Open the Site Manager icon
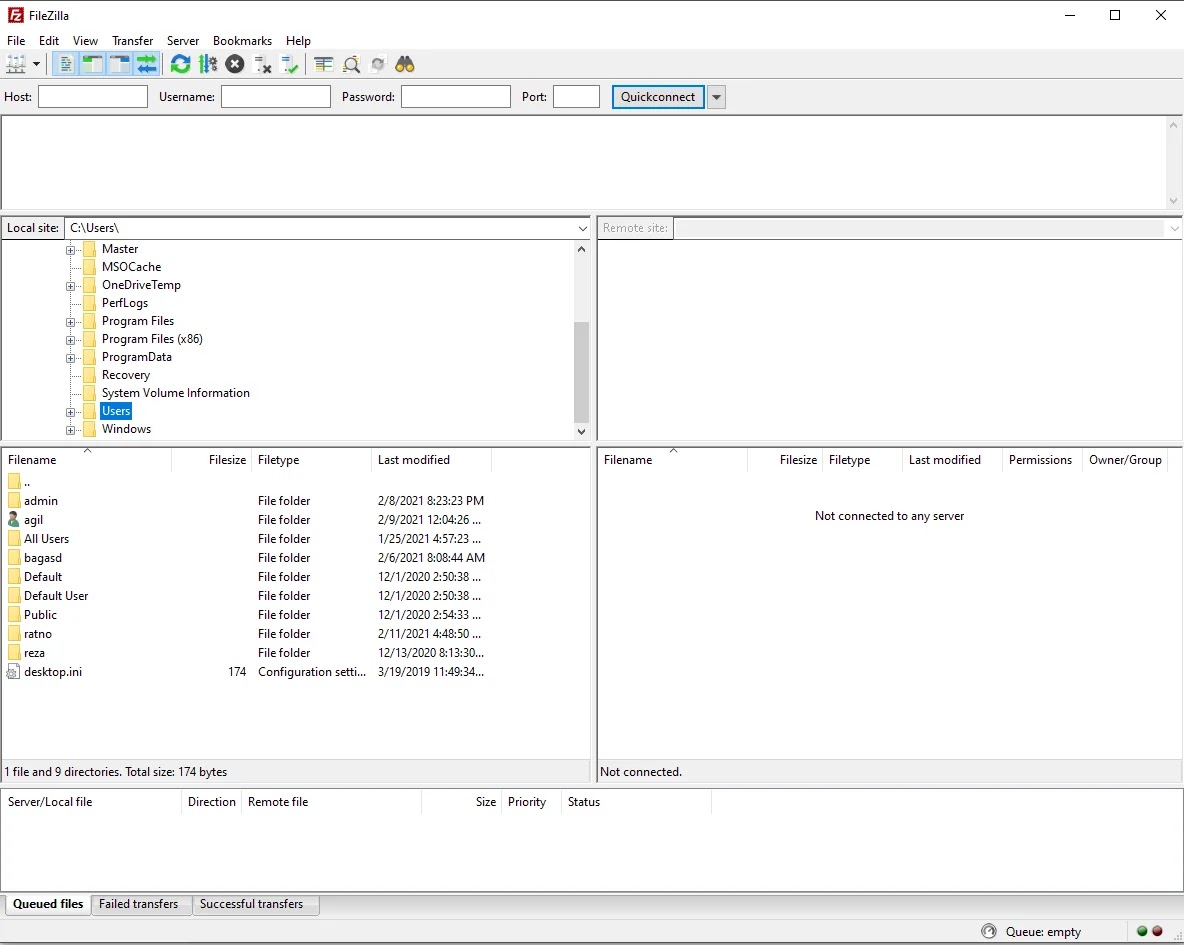 16,65
